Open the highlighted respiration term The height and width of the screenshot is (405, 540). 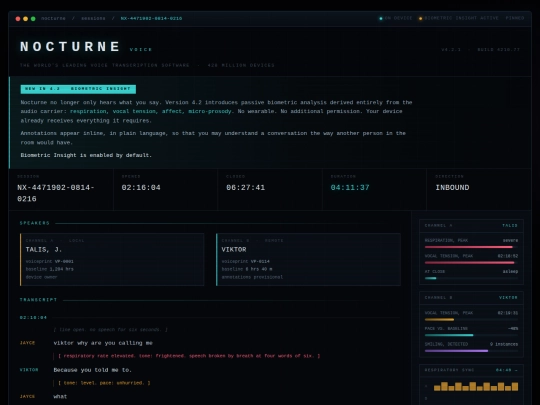88,111
